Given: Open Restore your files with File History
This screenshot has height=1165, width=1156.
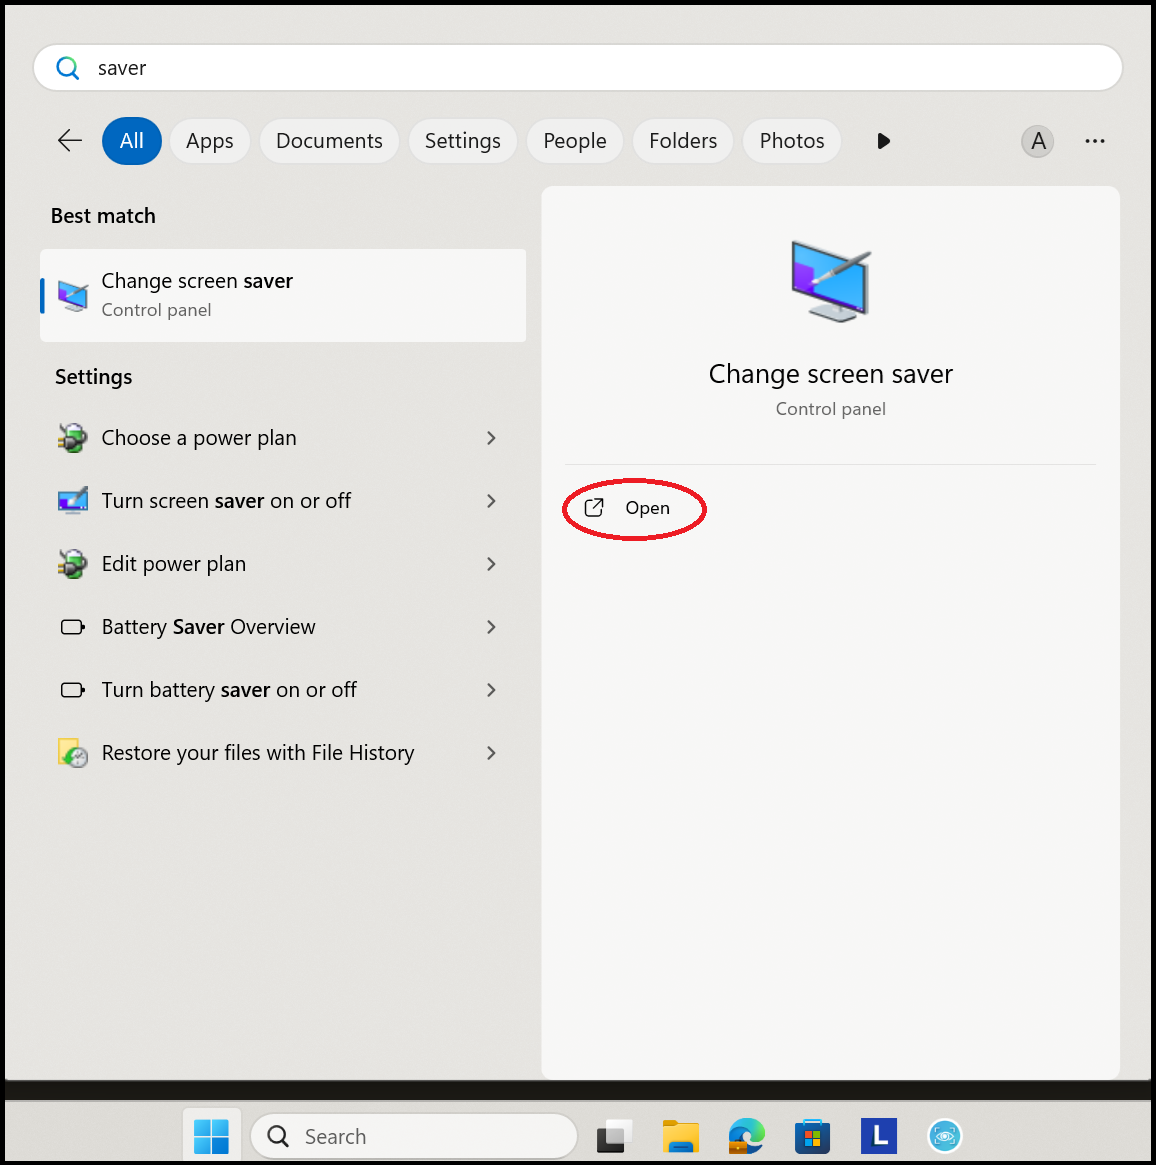Looking at the screenshot, I should 258,753.
